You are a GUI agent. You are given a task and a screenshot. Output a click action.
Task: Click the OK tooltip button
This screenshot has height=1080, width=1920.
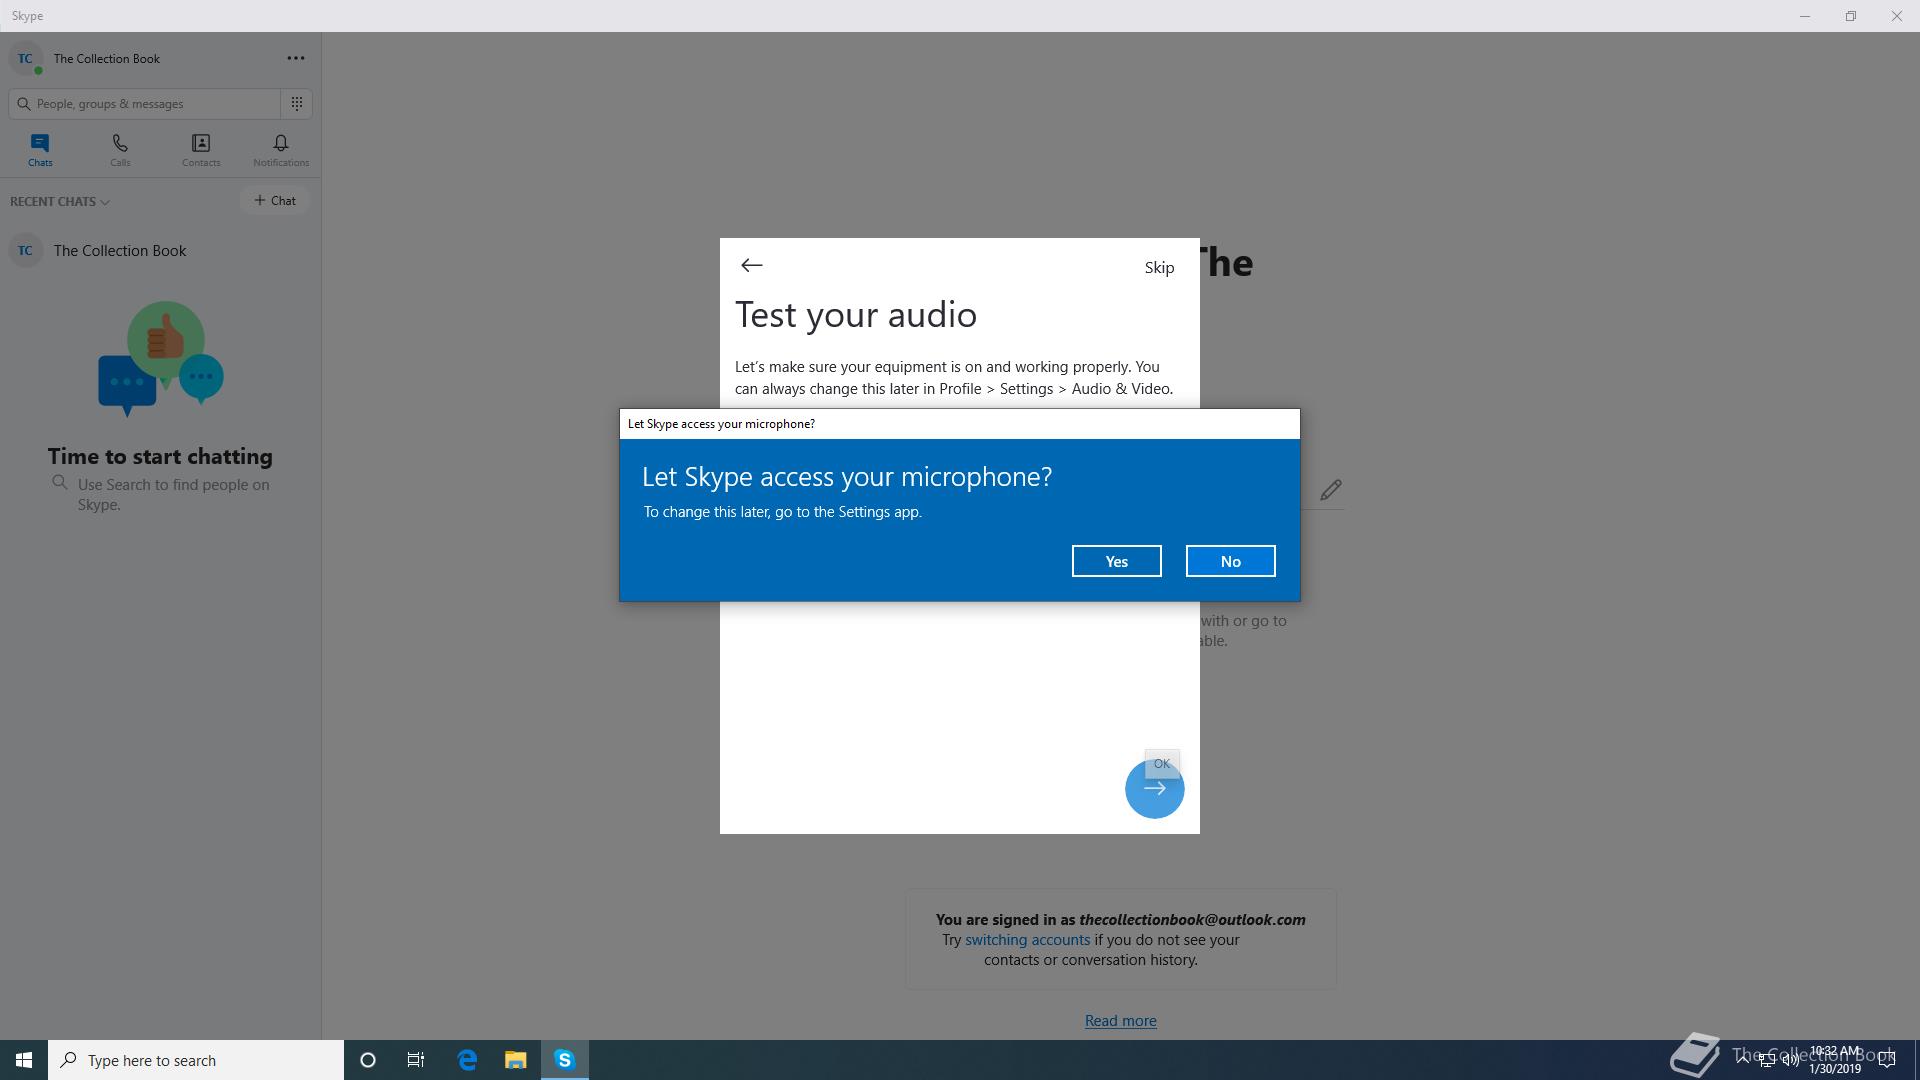[x=1161, y=763]
